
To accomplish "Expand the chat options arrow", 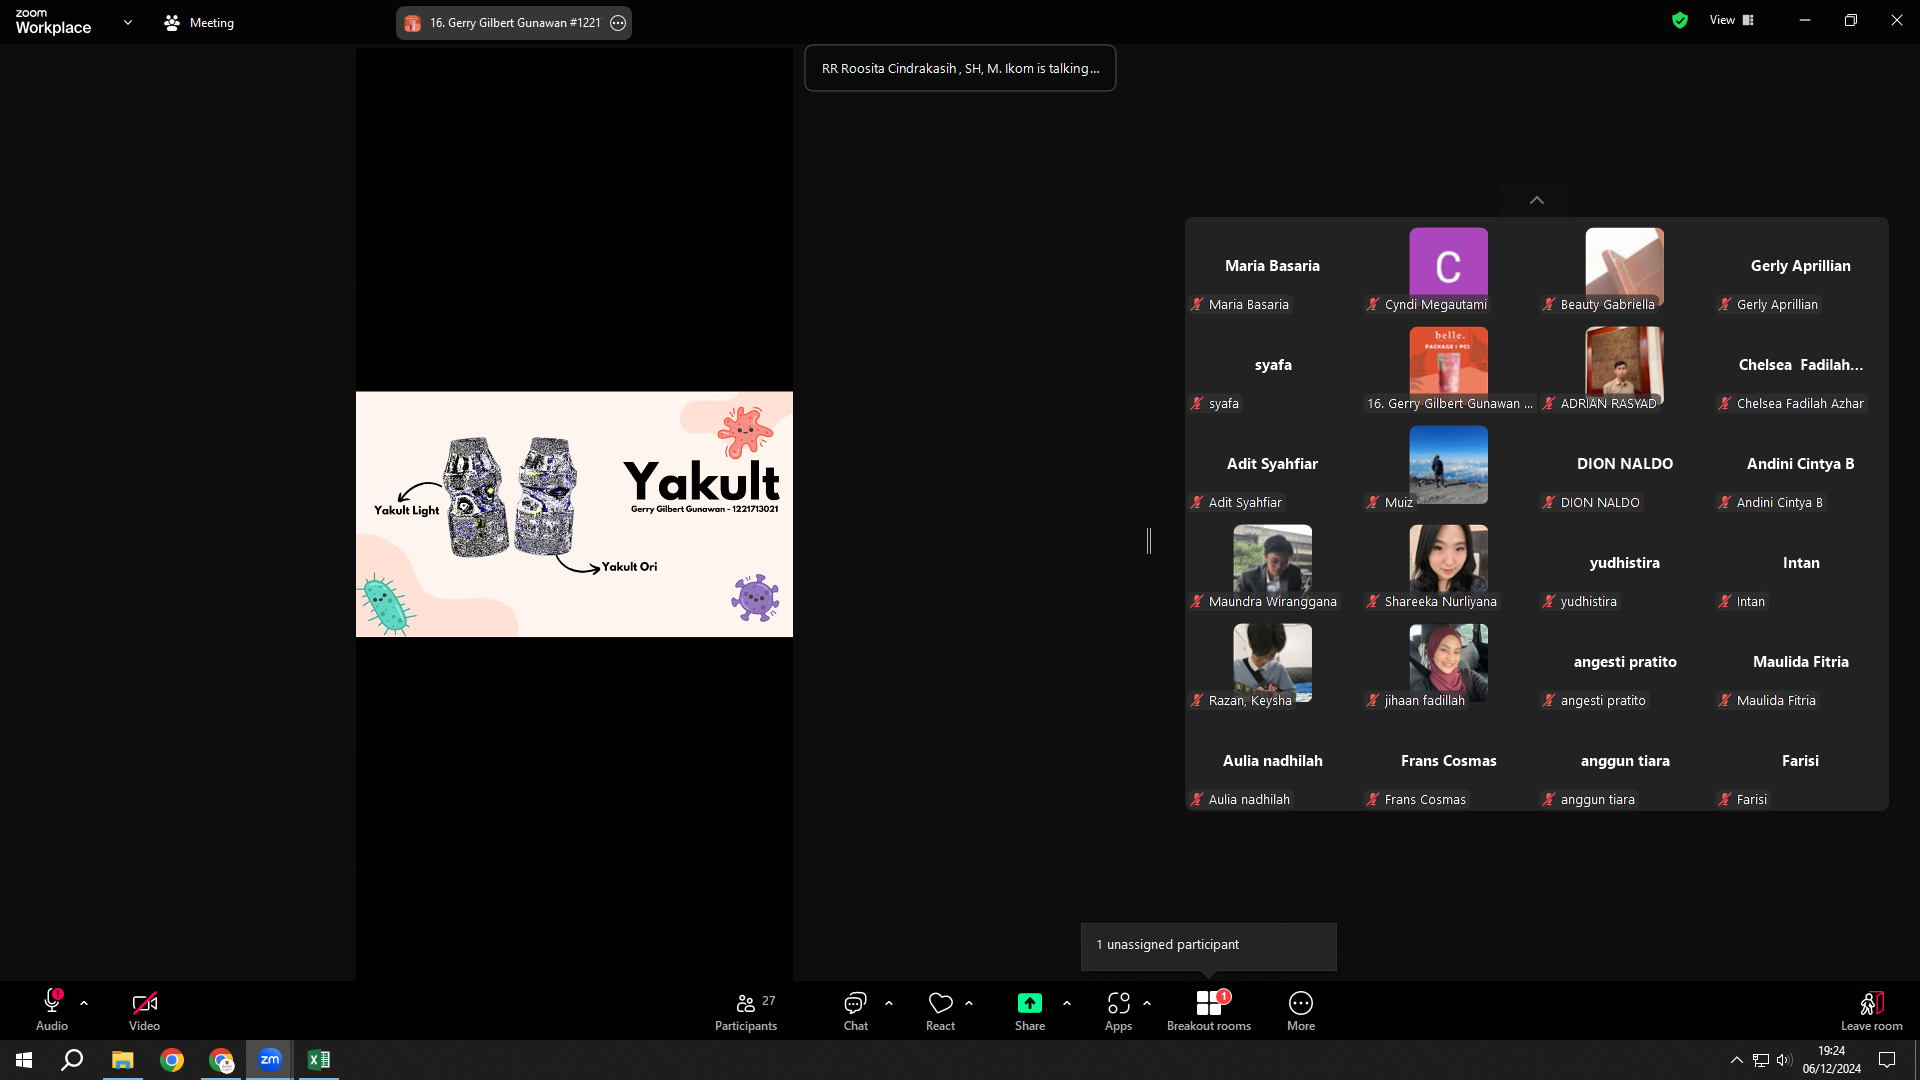I will [x=889, y=1003].
